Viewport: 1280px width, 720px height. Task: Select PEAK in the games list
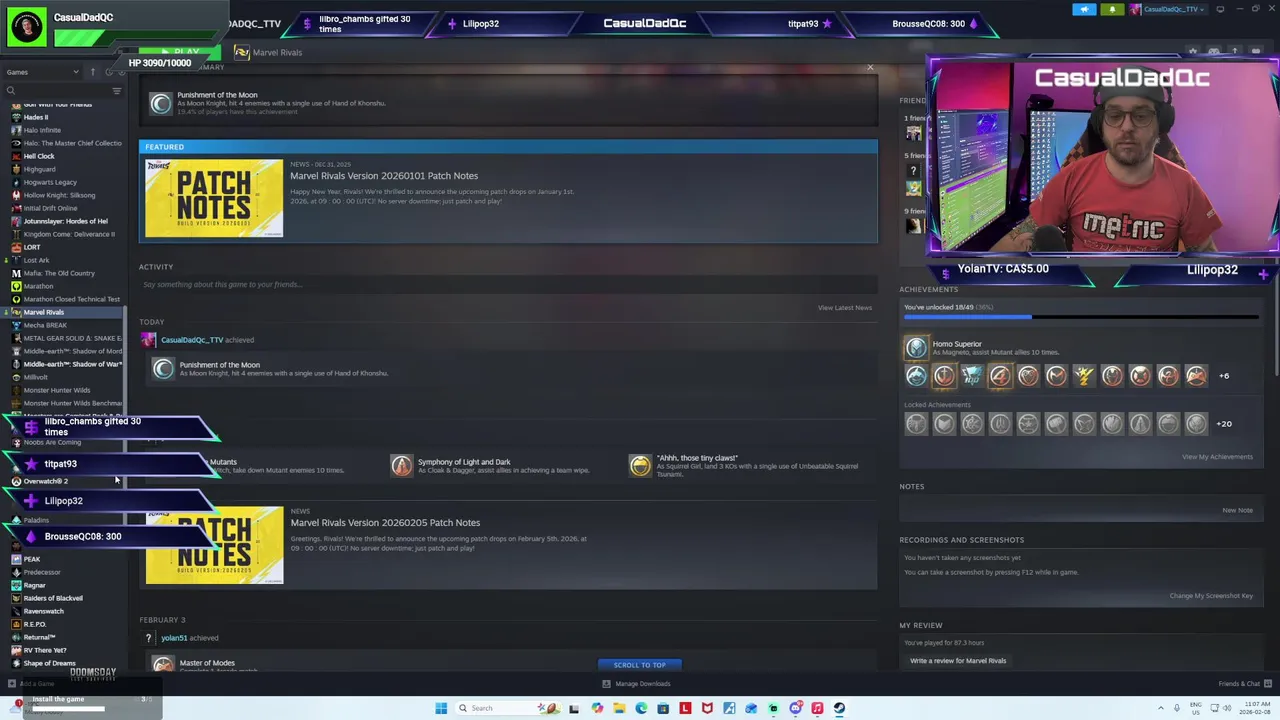[32, 559]
